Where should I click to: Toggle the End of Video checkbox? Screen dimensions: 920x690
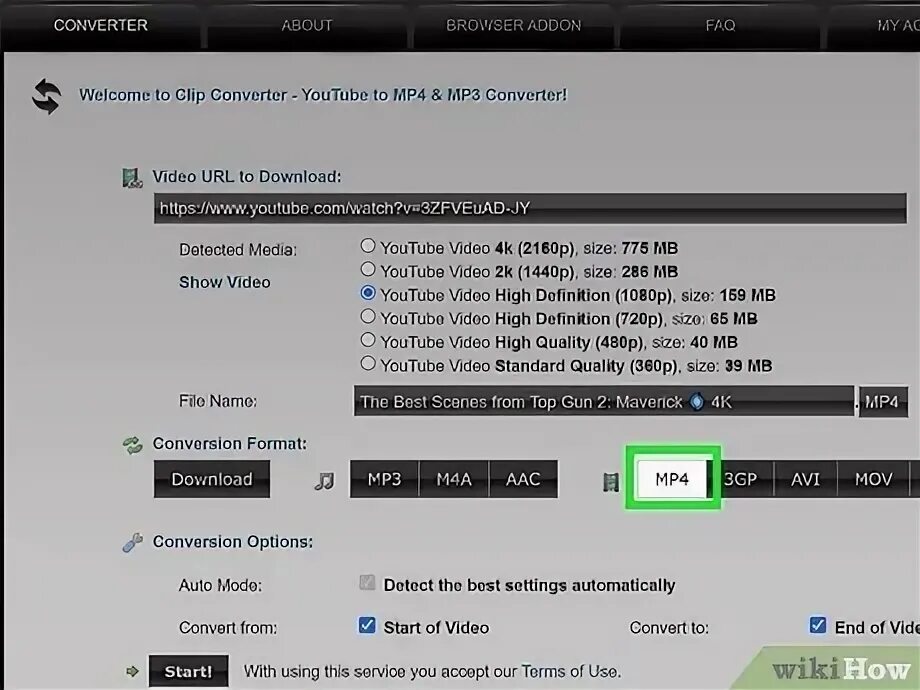click(817, 625)
